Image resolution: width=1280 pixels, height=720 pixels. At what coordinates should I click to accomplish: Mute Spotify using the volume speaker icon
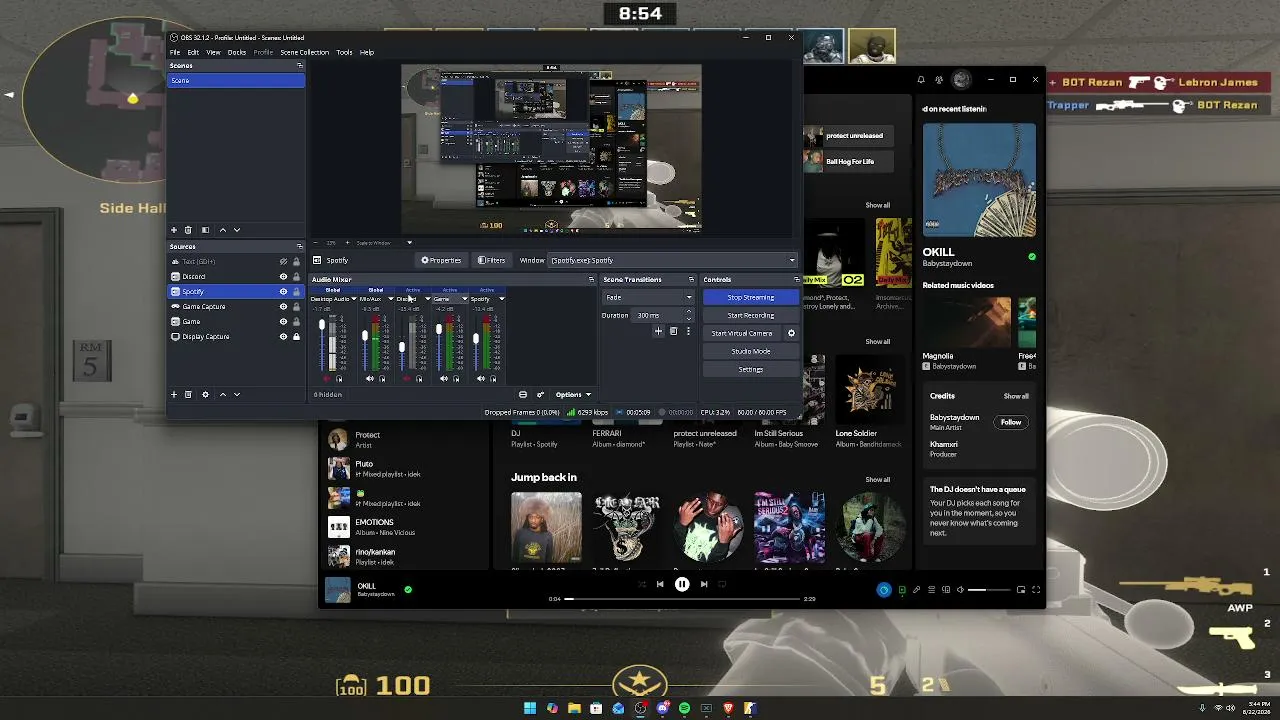tap(960, 590)
